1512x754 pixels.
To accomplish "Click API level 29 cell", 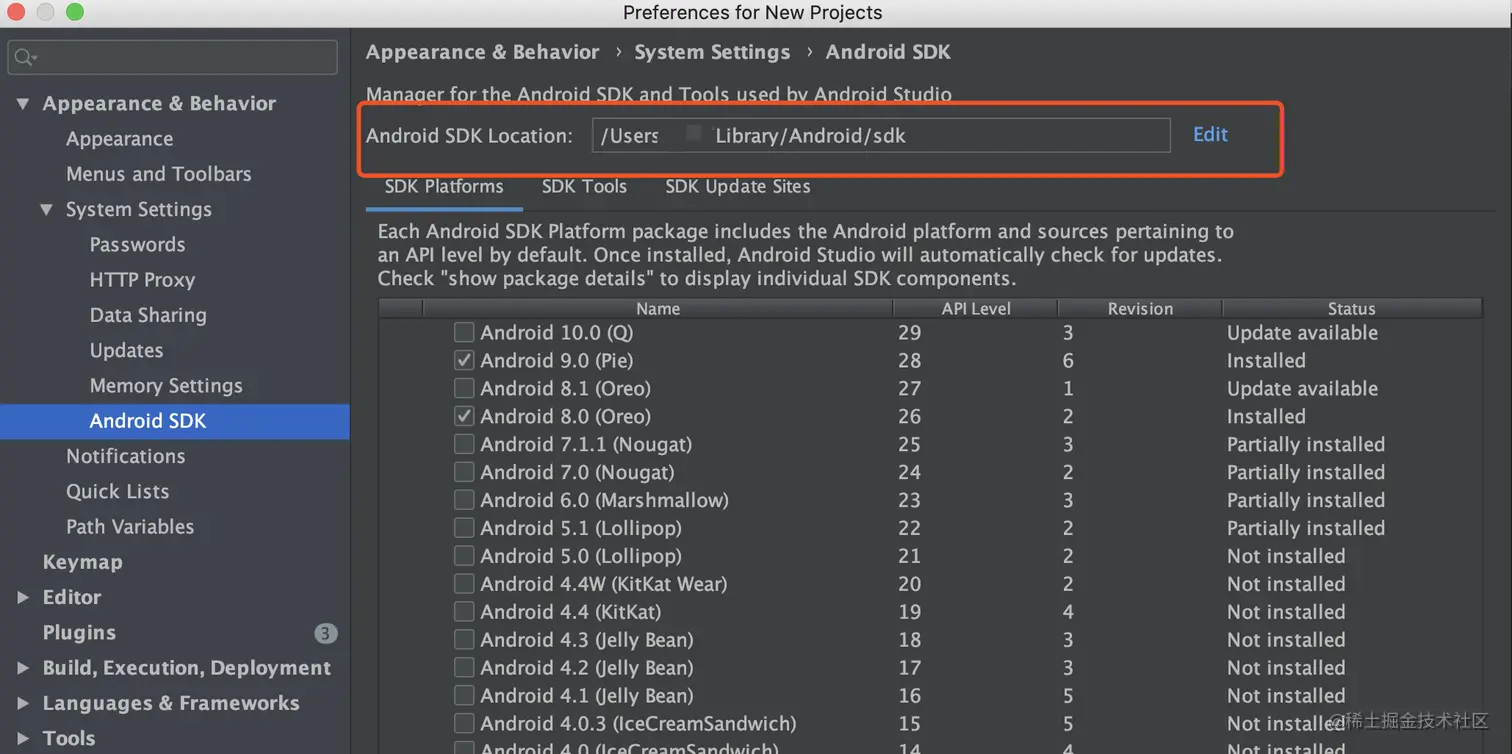I will (x=909, y=333).
